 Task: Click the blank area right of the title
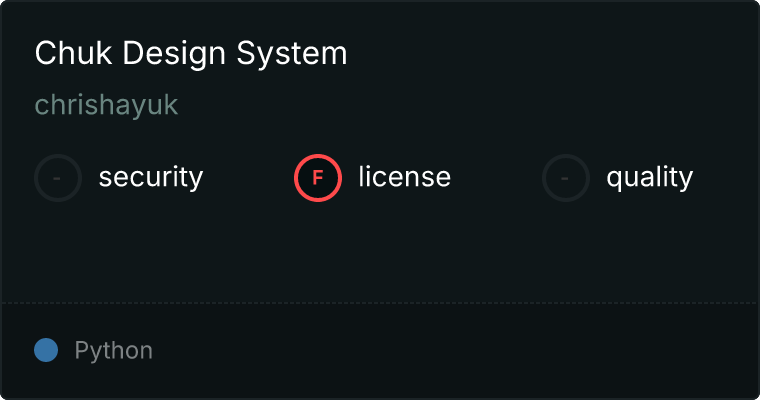pyautogui.click(x=550, y=54)
